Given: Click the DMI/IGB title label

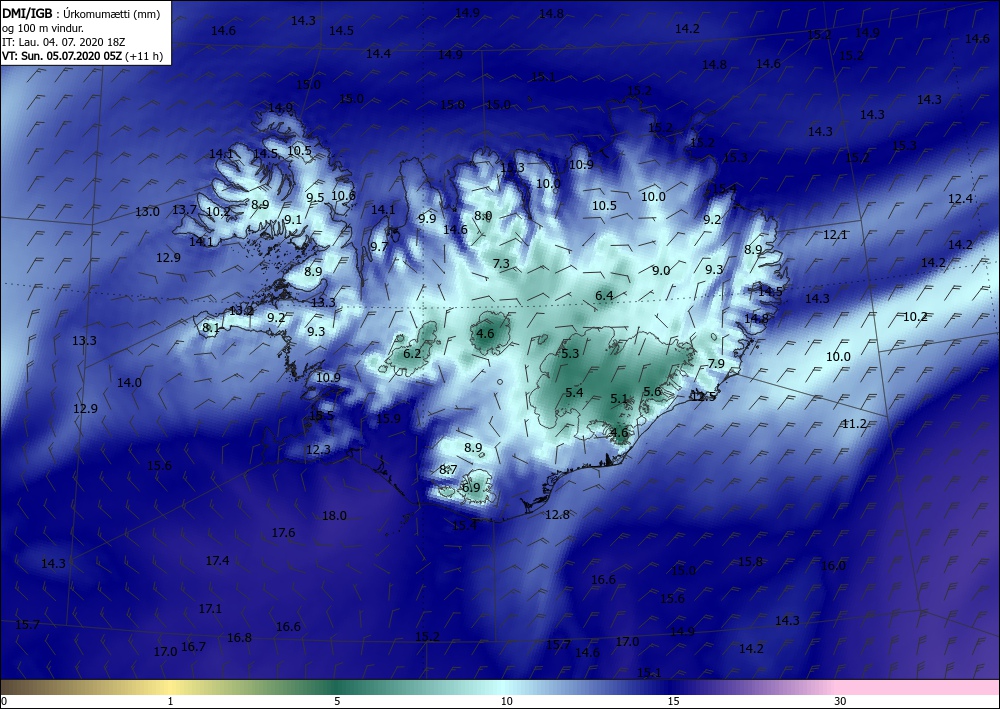Looking at the screenshot, I should (27, 14).
